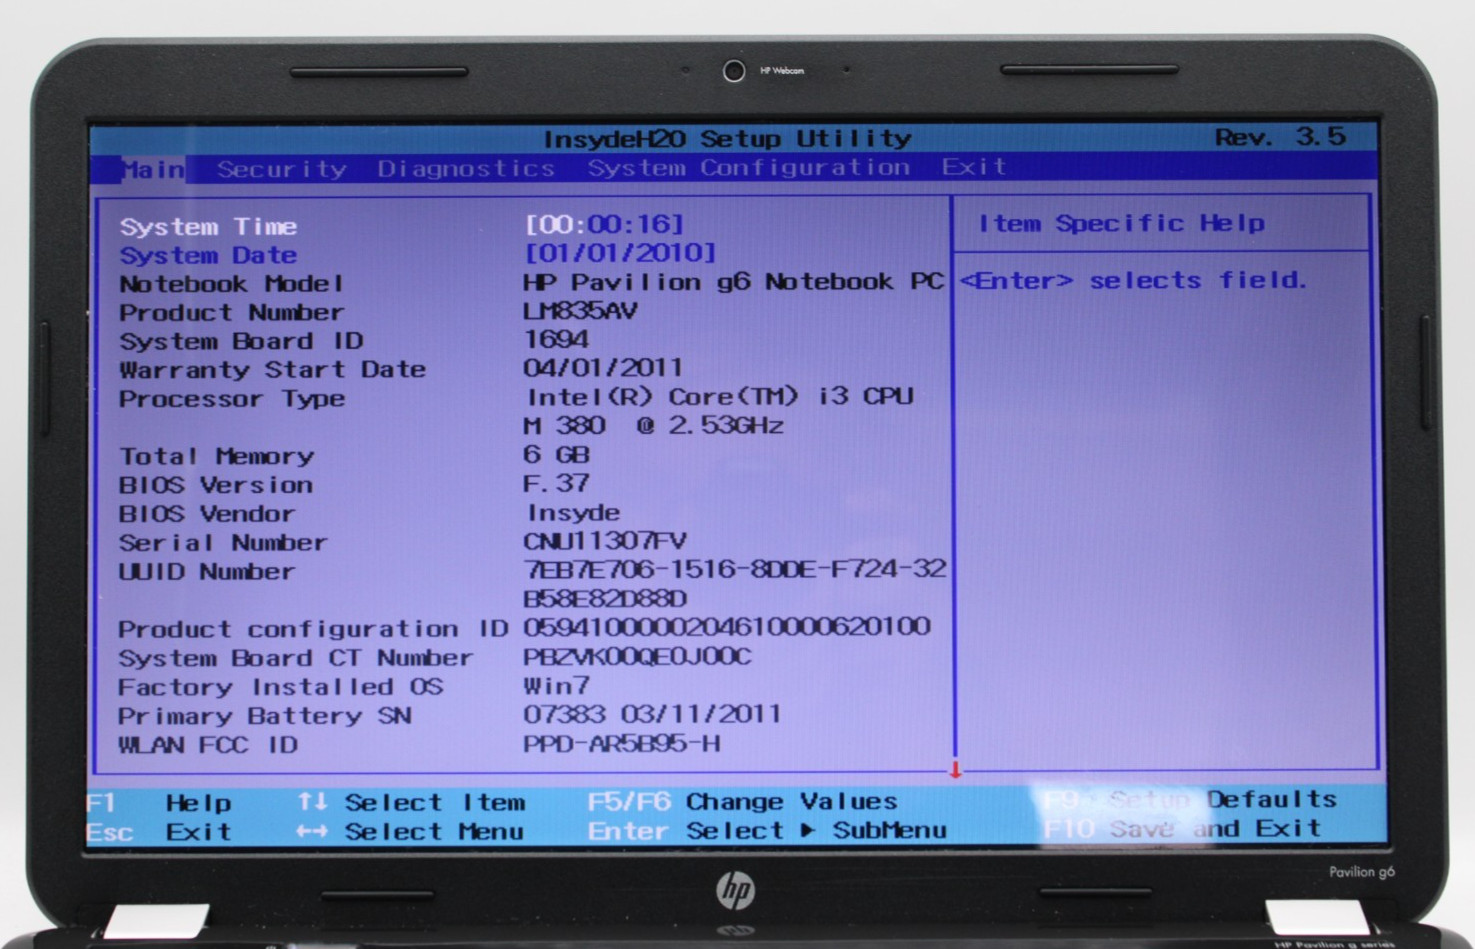This screenshot has height=949, width=1475.
Task: Select FCC ID PPD-AR5B95-H
Action: [621, 744]
